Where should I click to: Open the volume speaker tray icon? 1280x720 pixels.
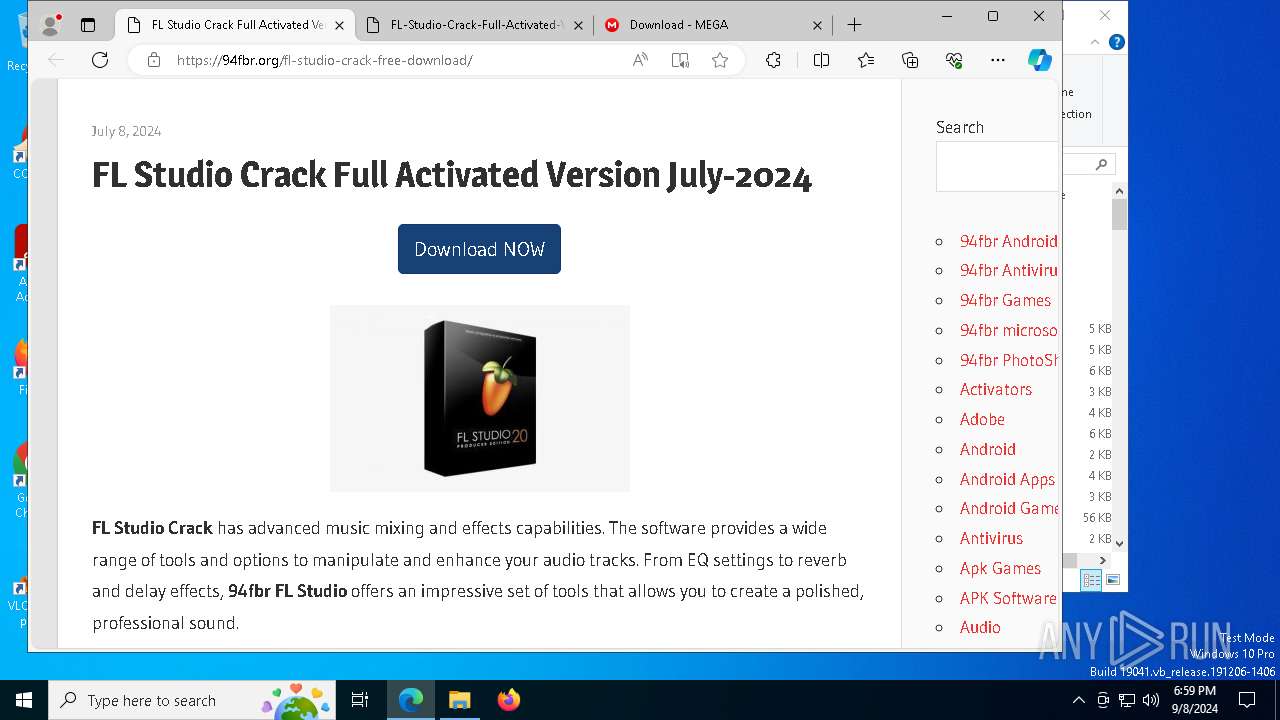click(1150, 700)
